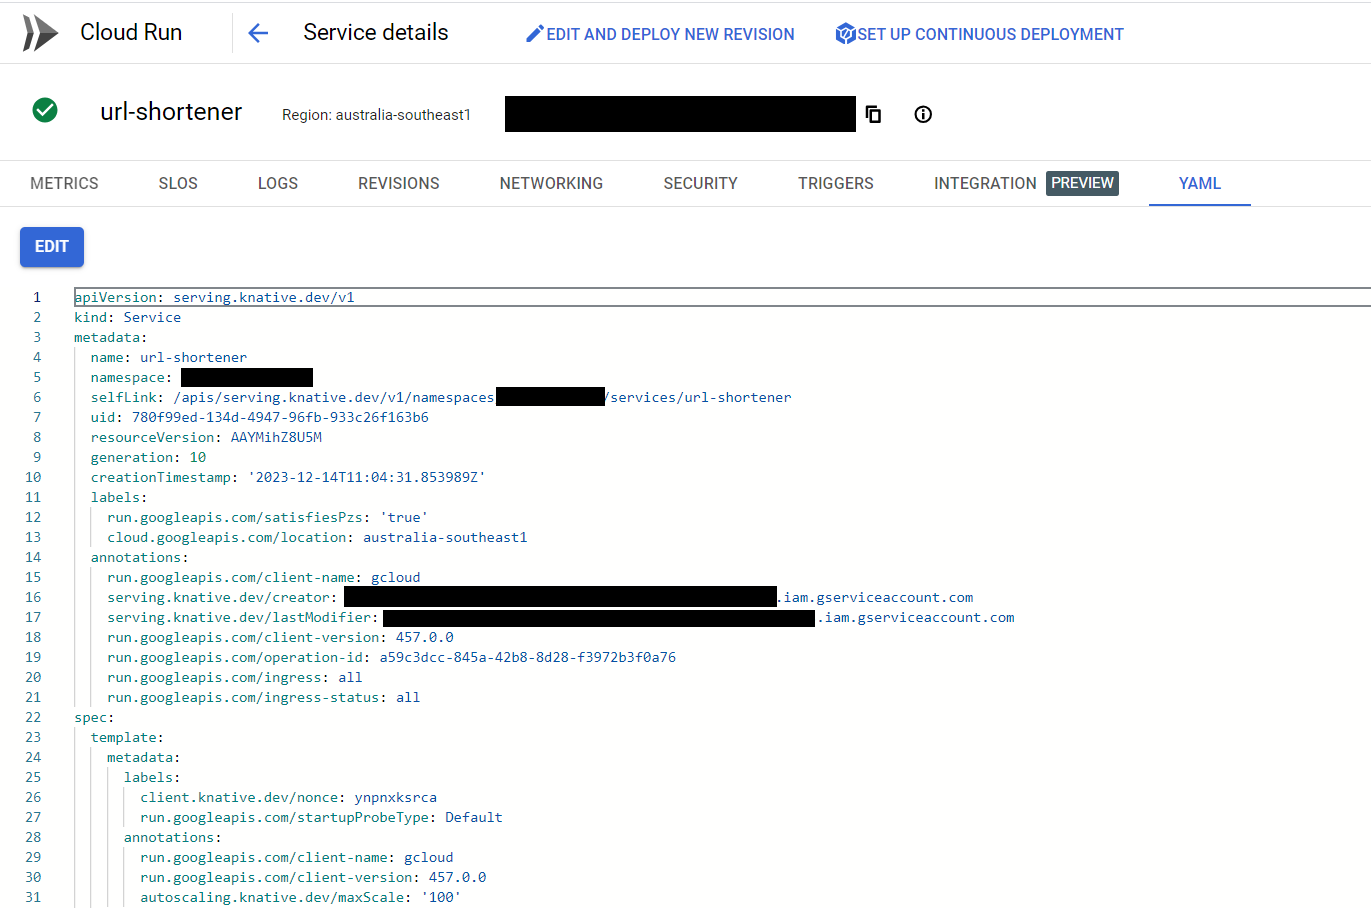The image size is (1371, 908).
Task: Click the resourceVersion AAYMihZ8U5M value
Action: coord(276,437)
